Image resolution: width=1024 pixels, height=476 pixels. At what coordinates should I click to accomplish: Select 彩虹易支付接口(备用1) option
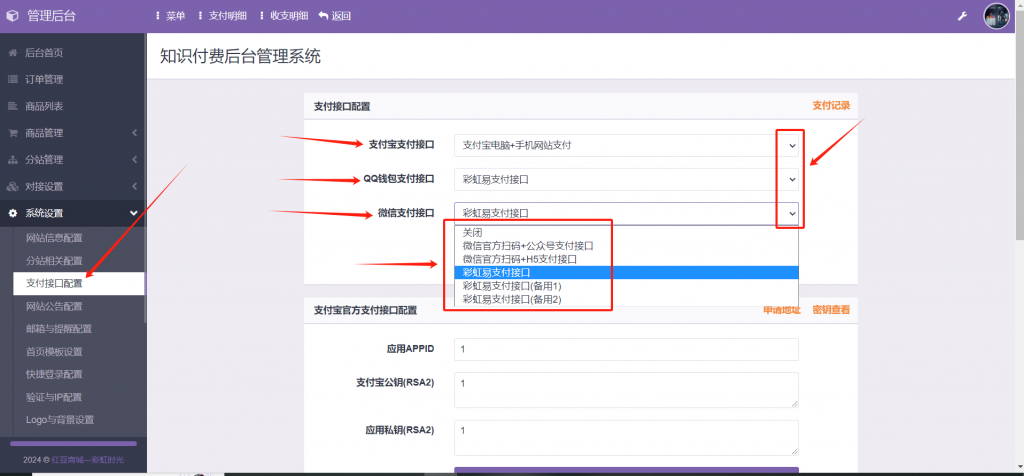click(x=626, y=286)
